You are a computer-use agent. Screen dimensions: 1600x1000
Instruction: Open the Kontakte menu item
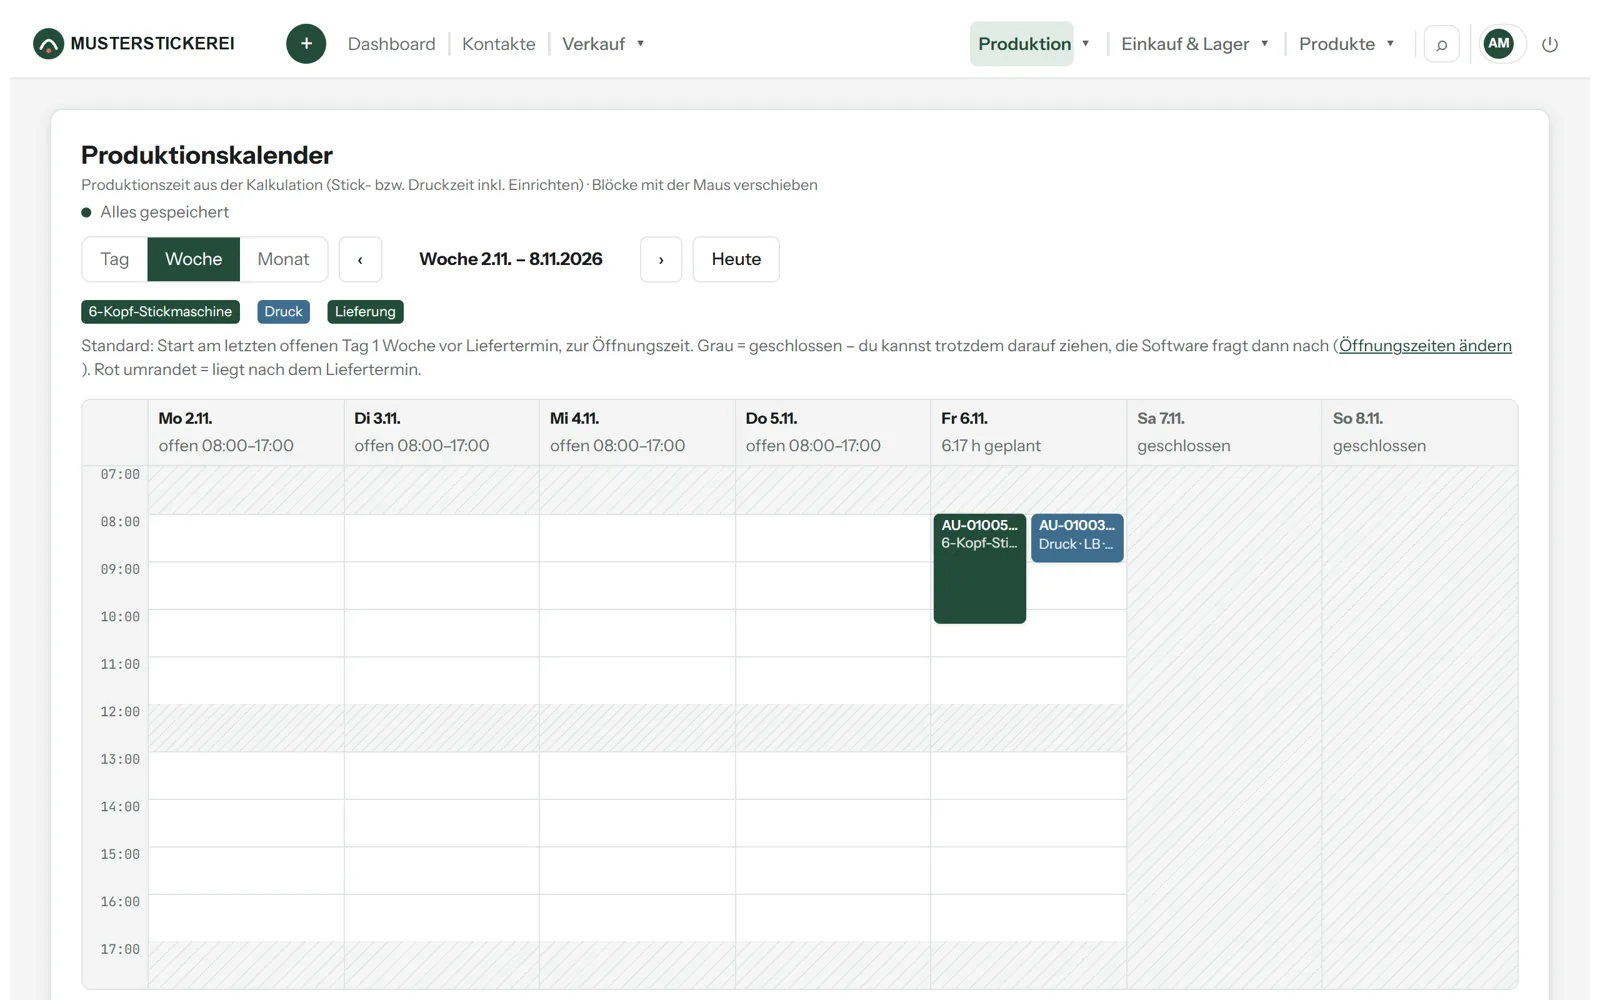pyautogui.click(x=498, y=44)
